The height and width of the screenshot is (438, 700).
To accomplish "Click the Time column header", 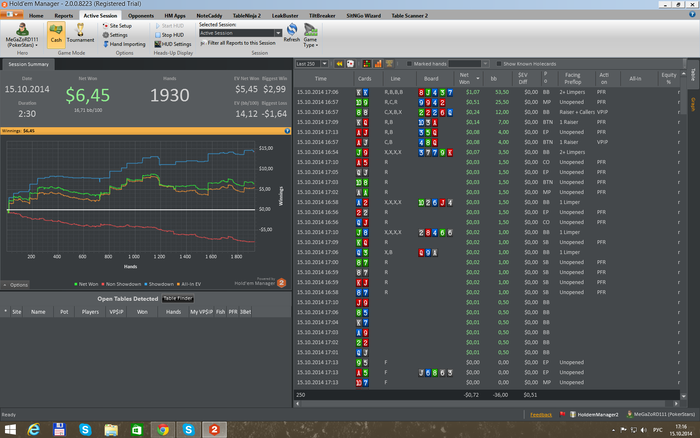I will 321,79.
